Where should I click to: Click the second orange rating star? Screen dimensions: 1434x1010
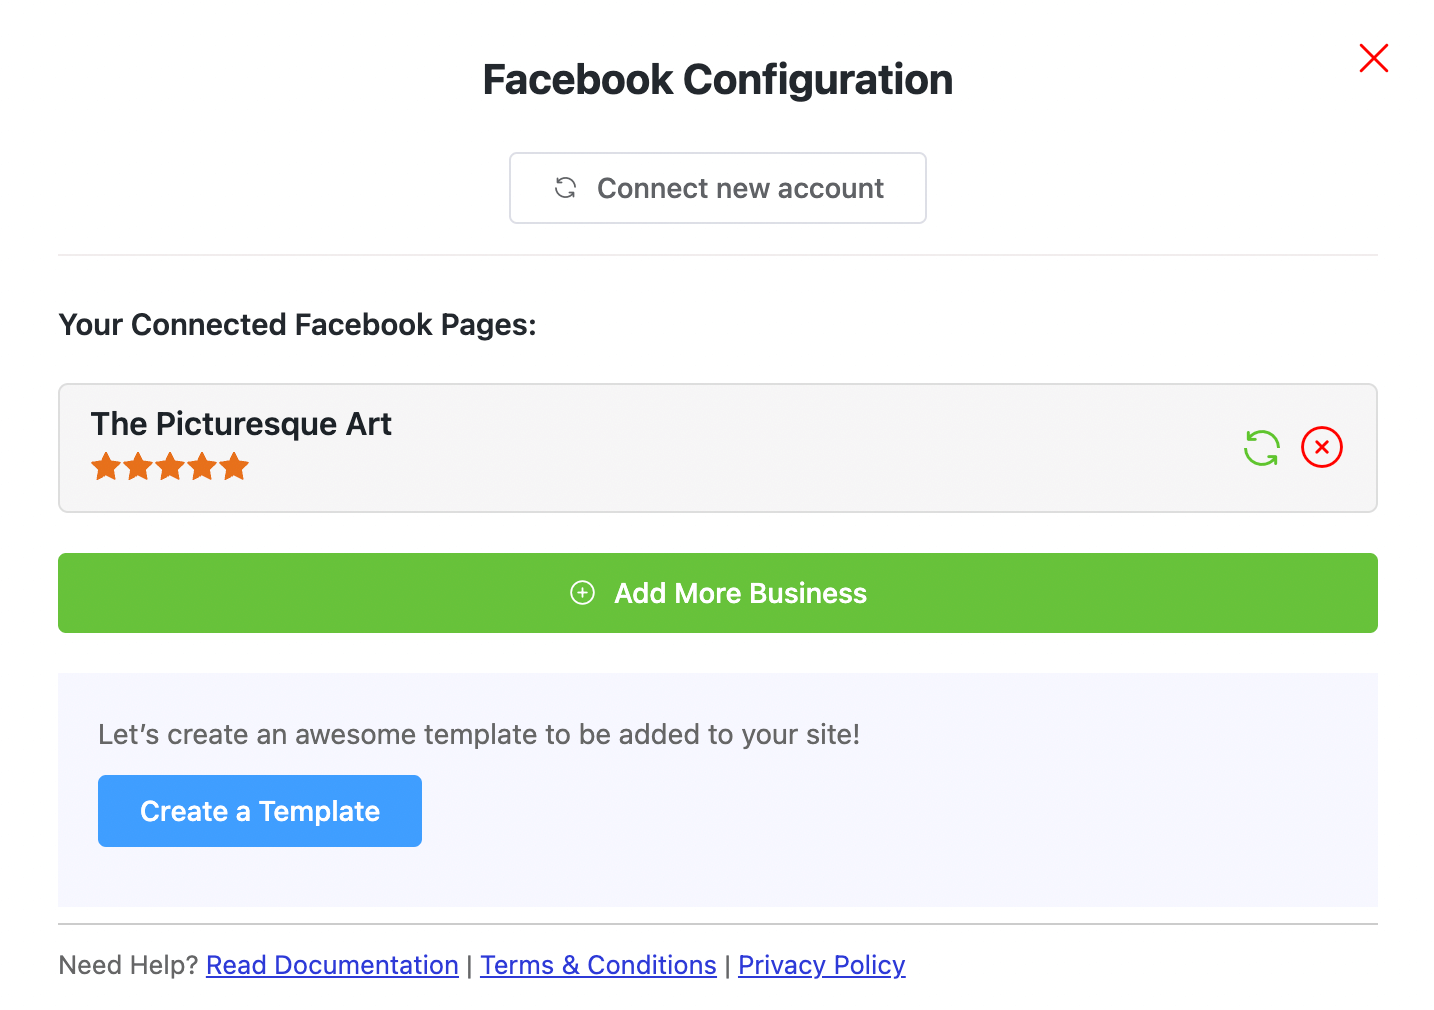(x=138, y=466)
